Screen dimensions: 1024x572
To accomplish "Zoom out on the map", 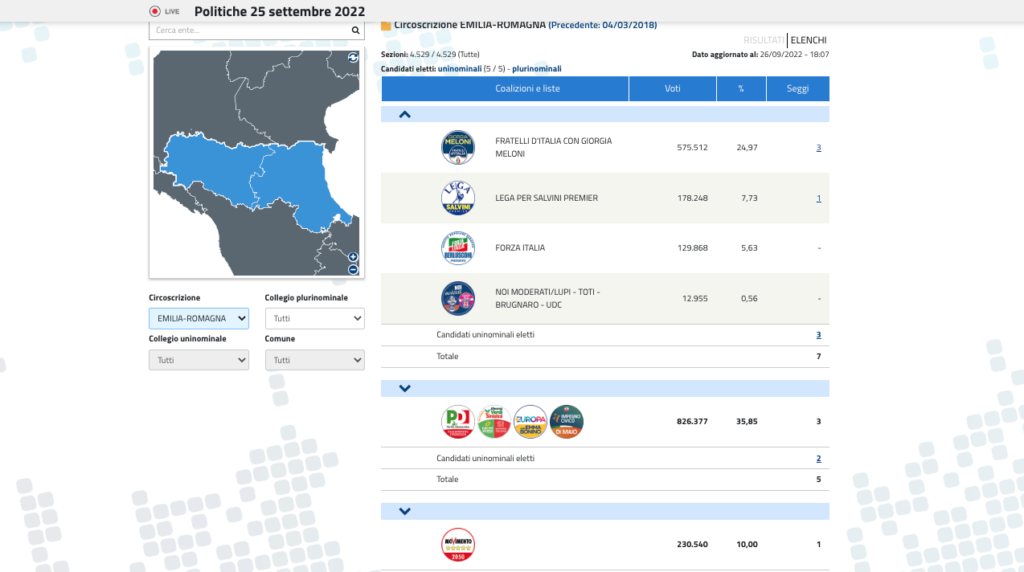I will pyautogui.click(x=353, y=269).
